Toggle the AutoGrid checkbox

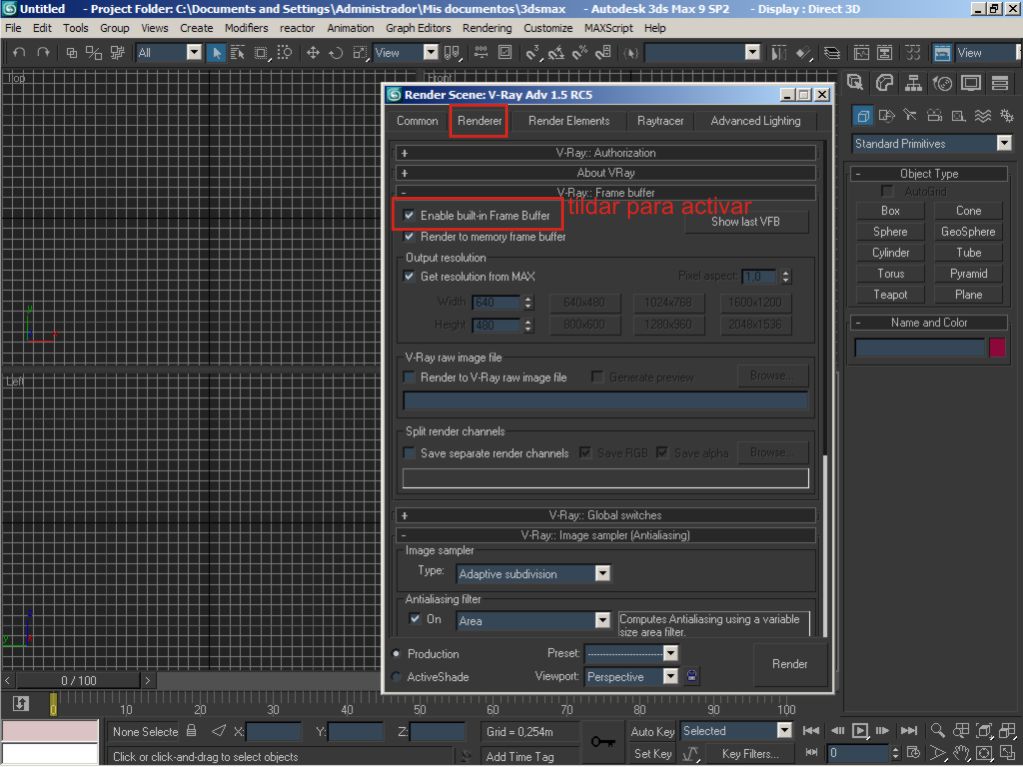(x=887, y=191)
